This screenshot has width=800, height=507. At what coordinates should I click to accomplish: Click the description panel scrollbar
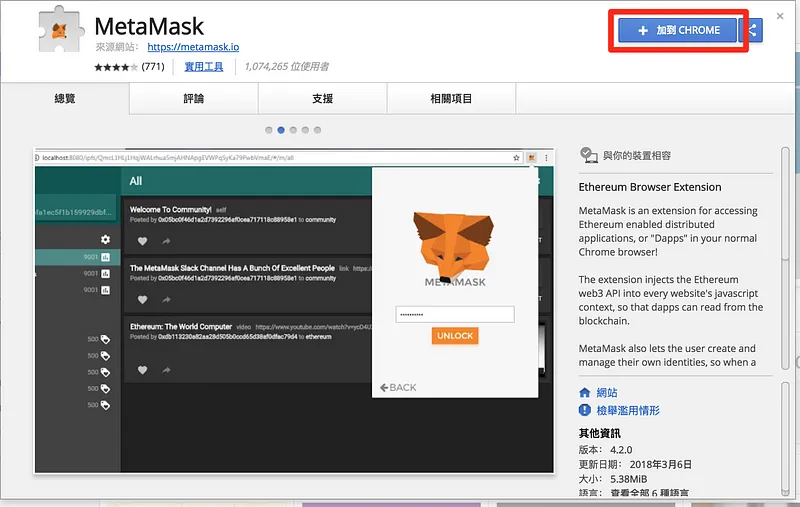pos(785,258)
